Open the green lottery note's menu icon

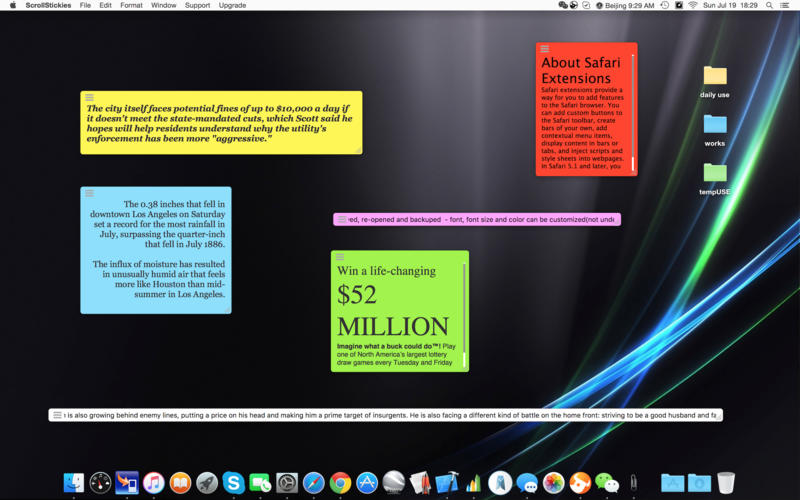tap(340, 257)
